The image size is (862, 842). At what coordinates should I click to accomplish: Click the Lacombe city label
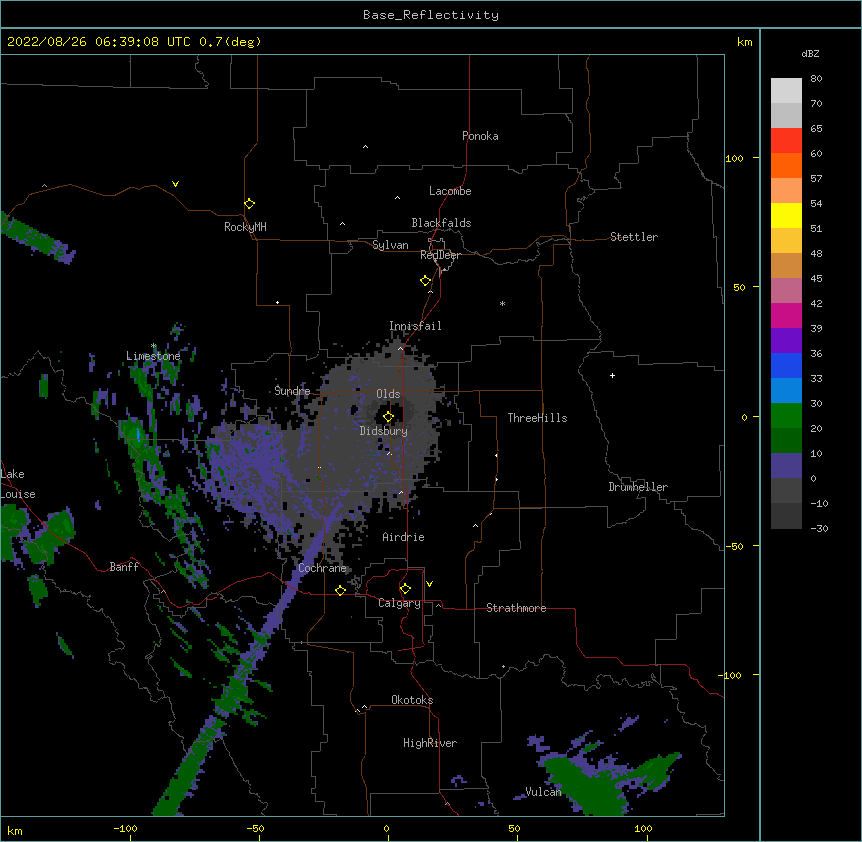tap(450, 191)
